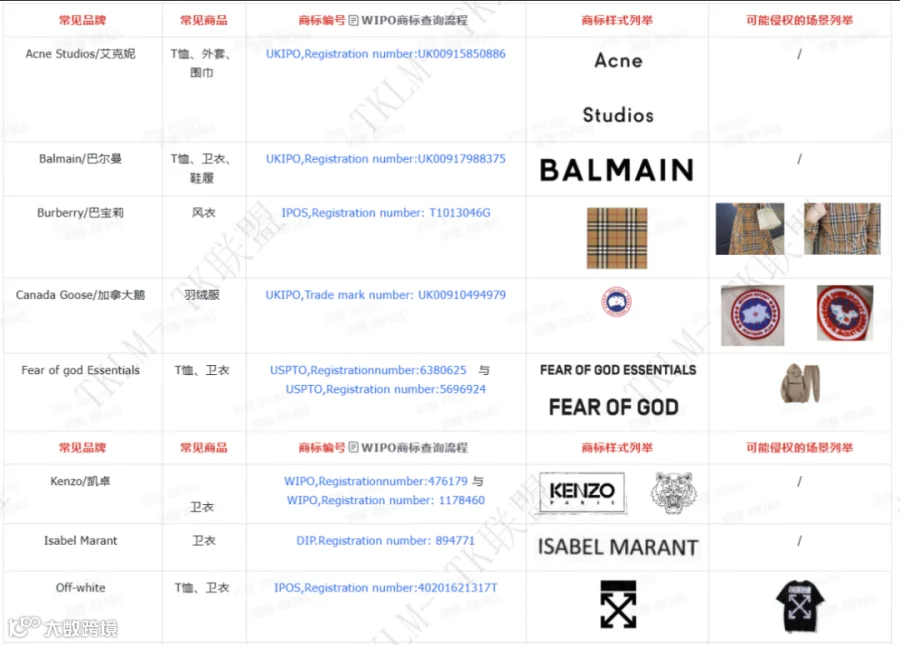This screenshot has width=900, height=645.
Task: Click the Off-white black T-shirt photo
Action: coord(800,606)
